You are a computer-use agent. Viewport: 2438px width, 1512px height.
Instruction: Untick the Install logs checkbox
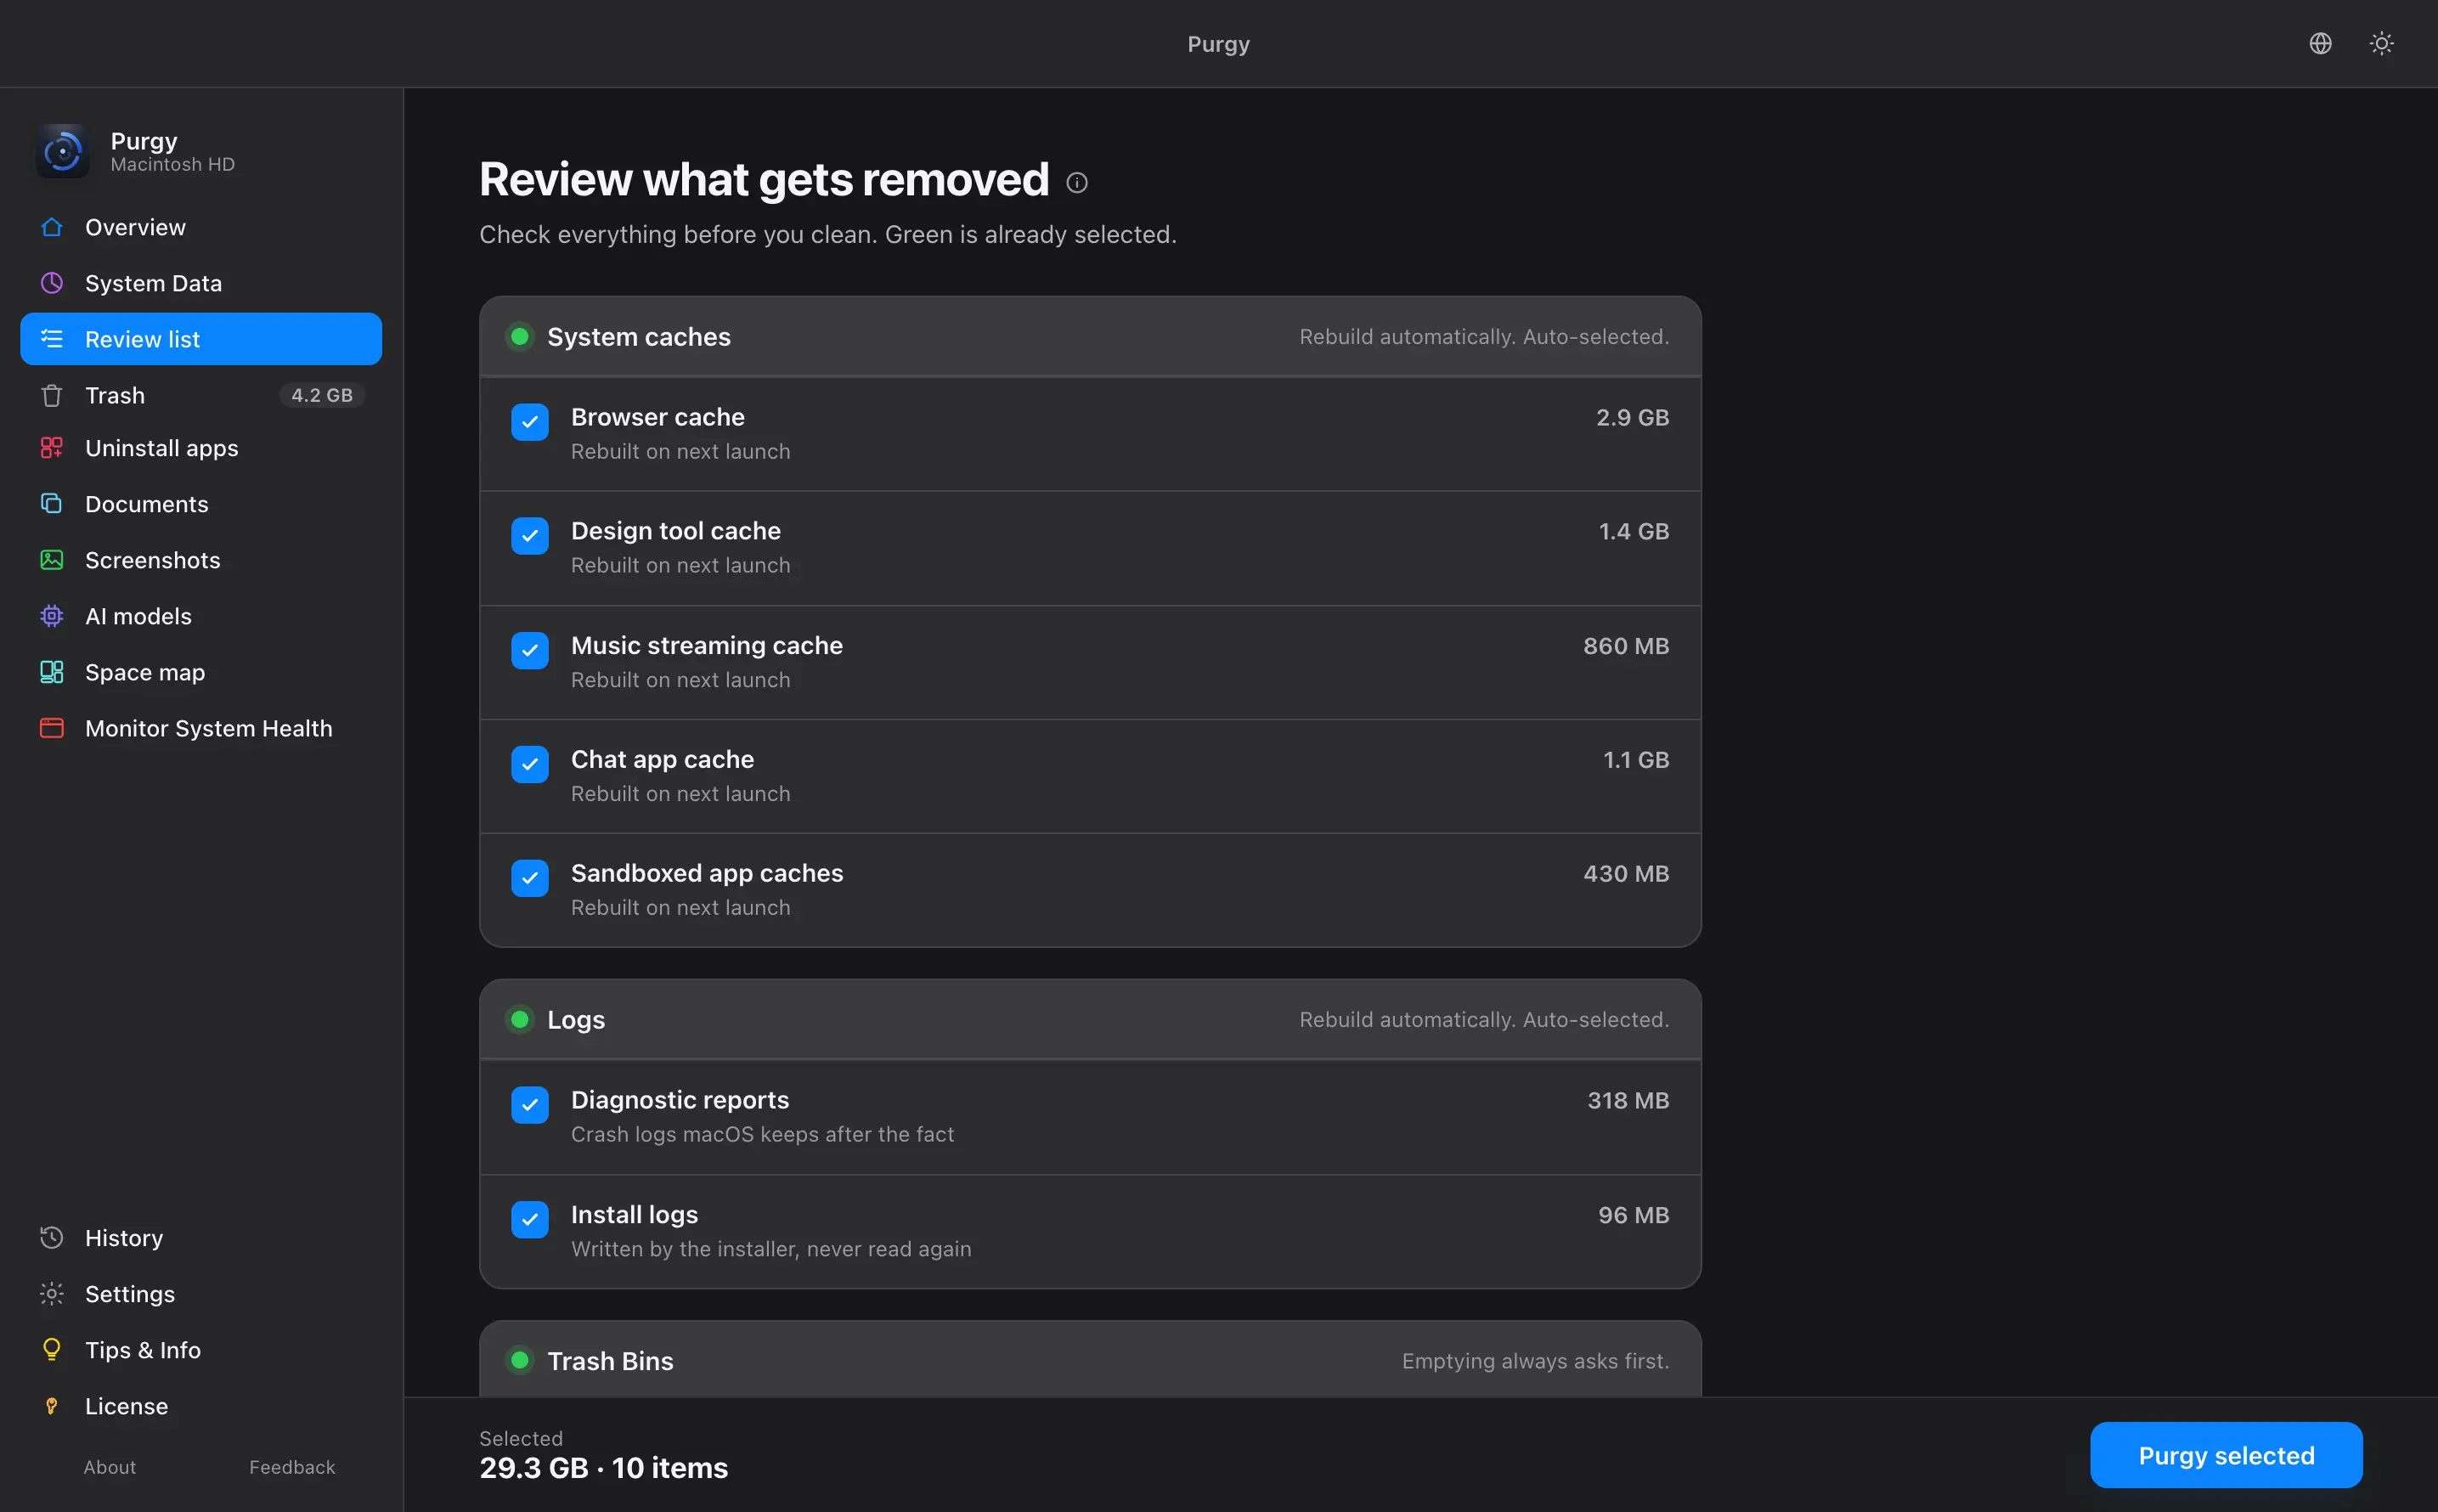(530, 1220)
